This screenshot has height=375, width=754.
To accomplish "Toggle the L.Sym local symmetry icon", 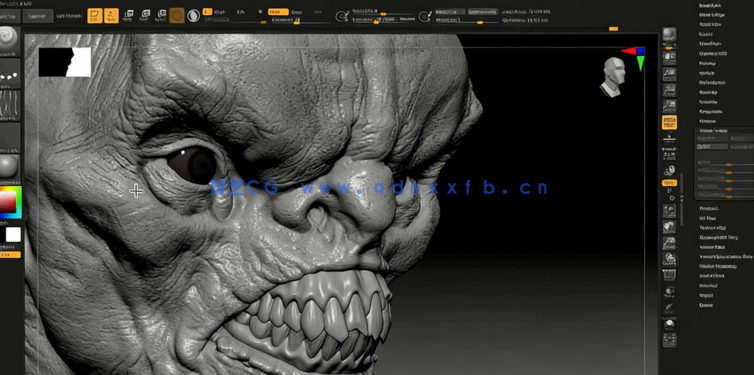I will (669, 170).
